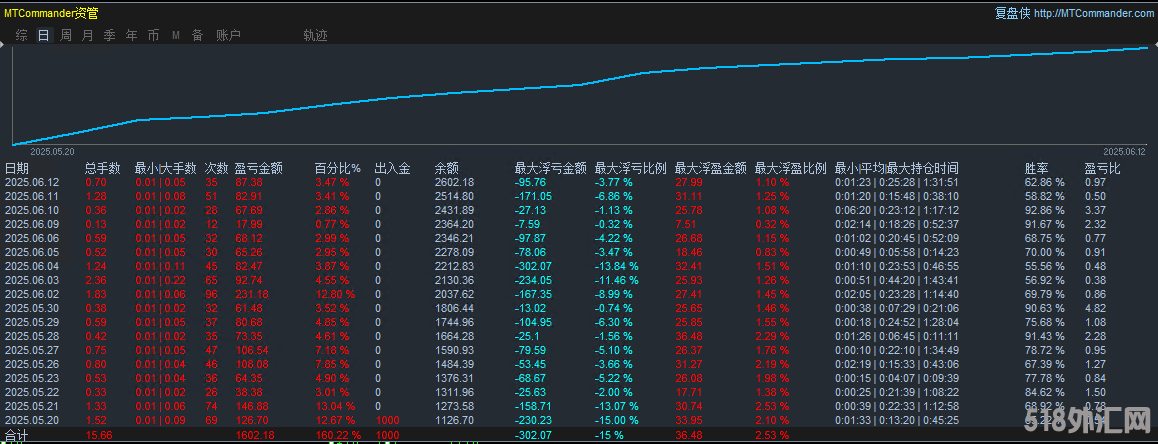Click the balance value 1126.70

pyautogui.click(x=454, y=420)
